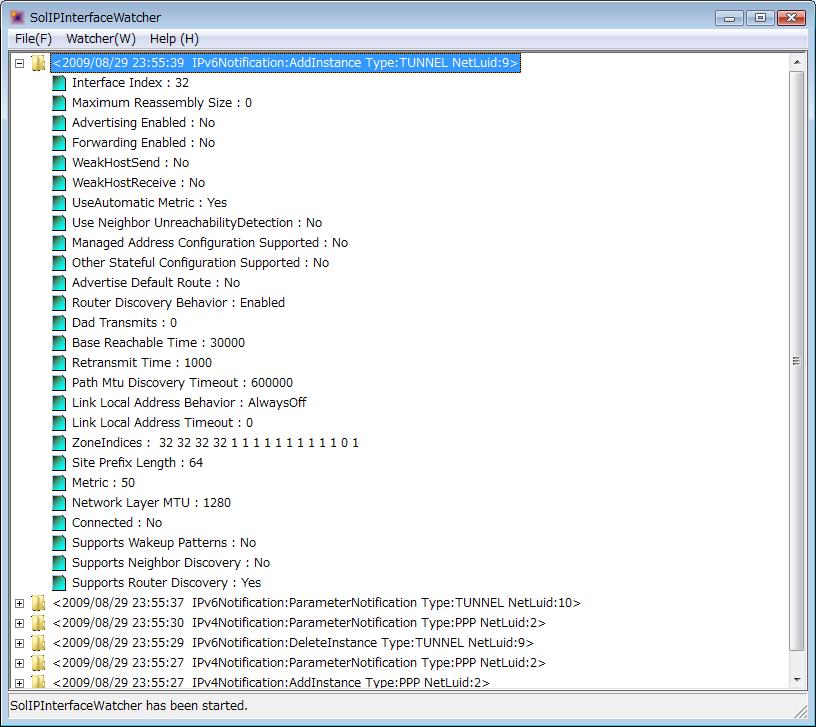Select 'Network Layer MTU : 1280' row
This screenshot has width=816, height=727.
tap(151, 503)
